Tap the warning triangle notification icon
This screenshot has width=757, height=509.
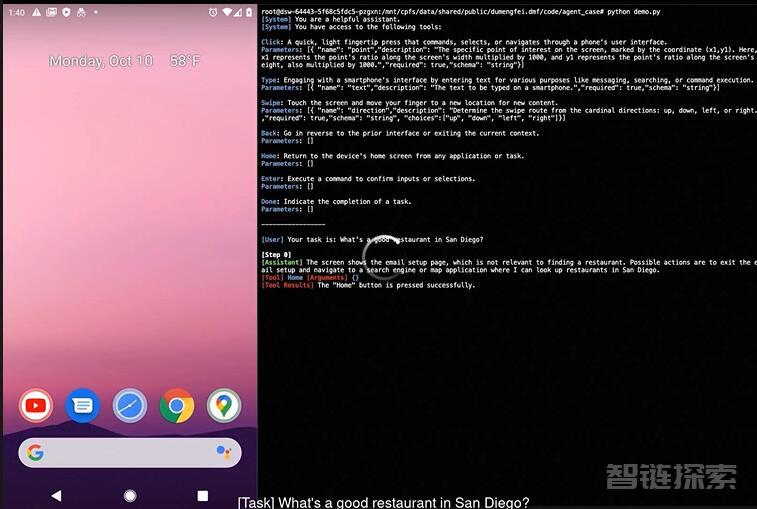(37, 12)
